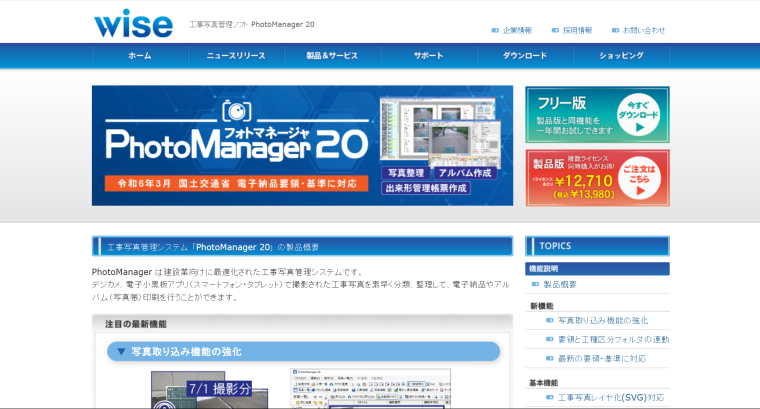The image size is (760, 409).
Task: Go to the ホーム navigation tab
Action: tap(140, 56)
